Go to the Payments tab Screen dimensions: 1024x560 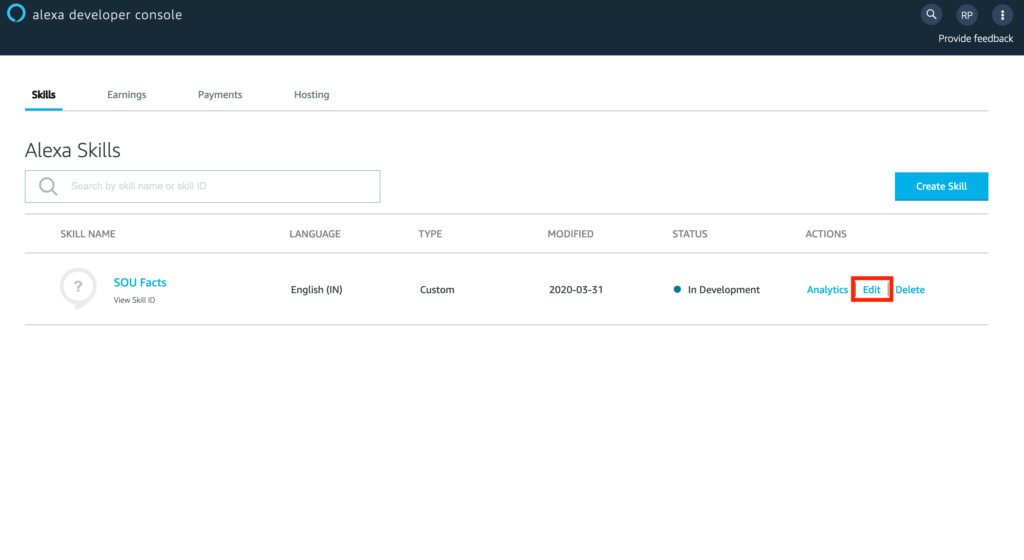pos(220,95)
